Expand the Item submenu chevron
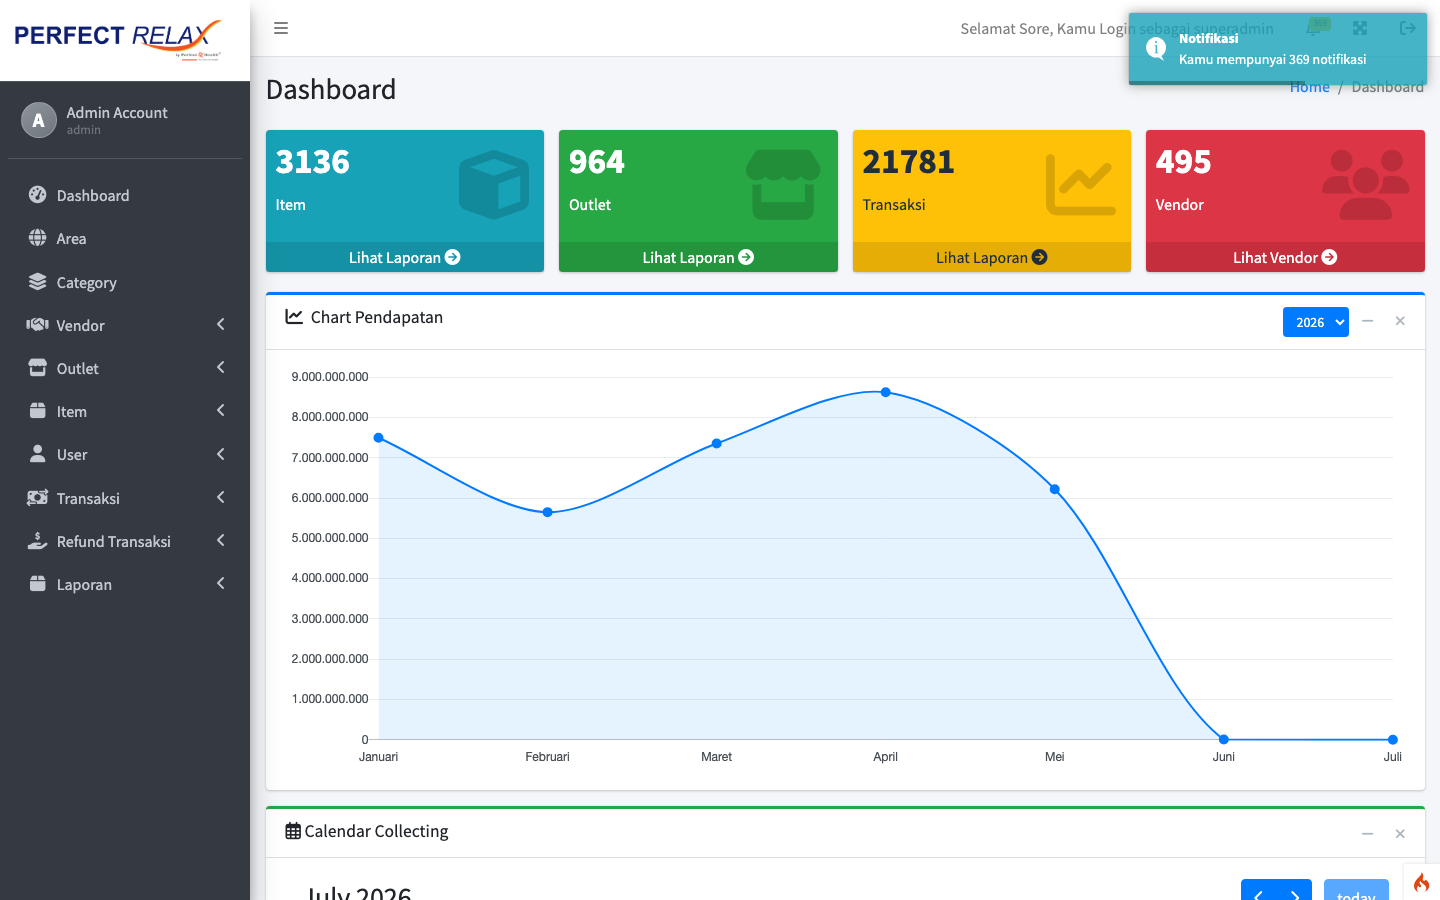Screen dimensions: 1440x900 [220, 410]
